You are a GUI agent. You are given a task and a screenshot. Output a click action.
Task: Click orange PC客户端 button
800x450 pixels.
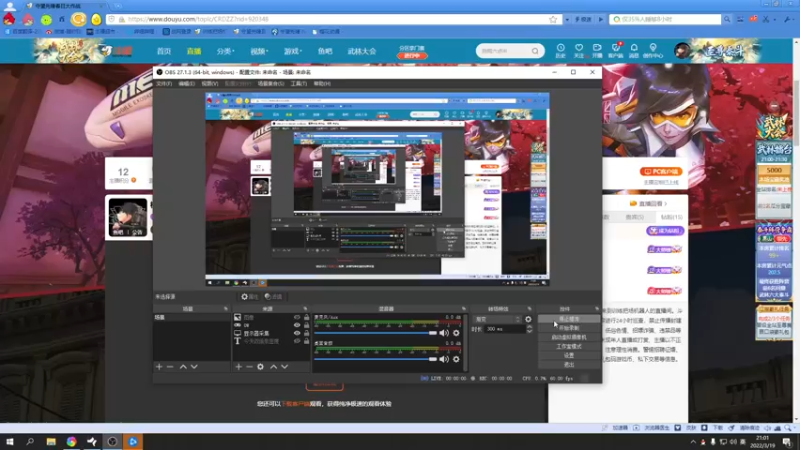click(x=661, y=171)
